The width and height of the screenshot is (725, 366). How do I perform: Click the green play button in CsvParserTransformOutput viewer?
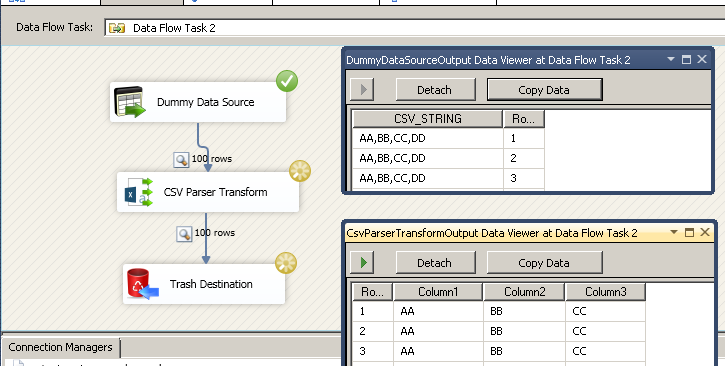362,262
